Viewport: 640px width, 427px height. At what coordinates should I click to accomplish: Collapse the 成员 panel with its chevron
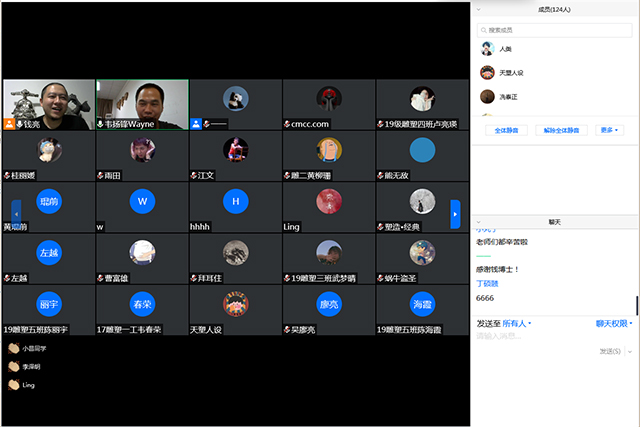pyautogui.click(x=478, y=9)
